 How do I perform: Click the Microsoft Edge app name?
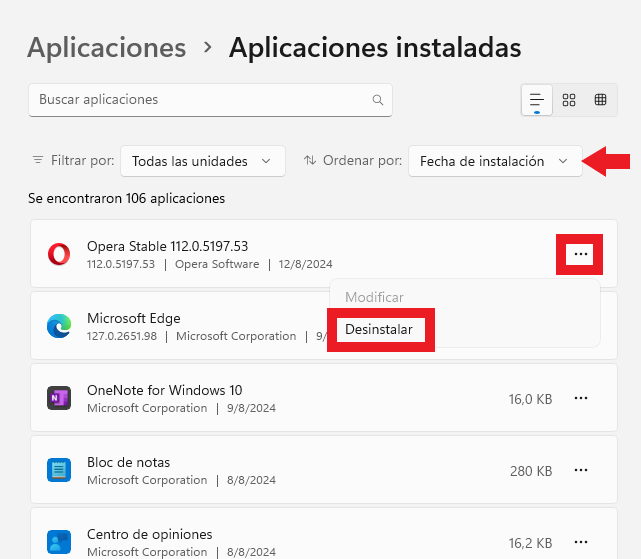pyautogui.click(x=134, y=318)
